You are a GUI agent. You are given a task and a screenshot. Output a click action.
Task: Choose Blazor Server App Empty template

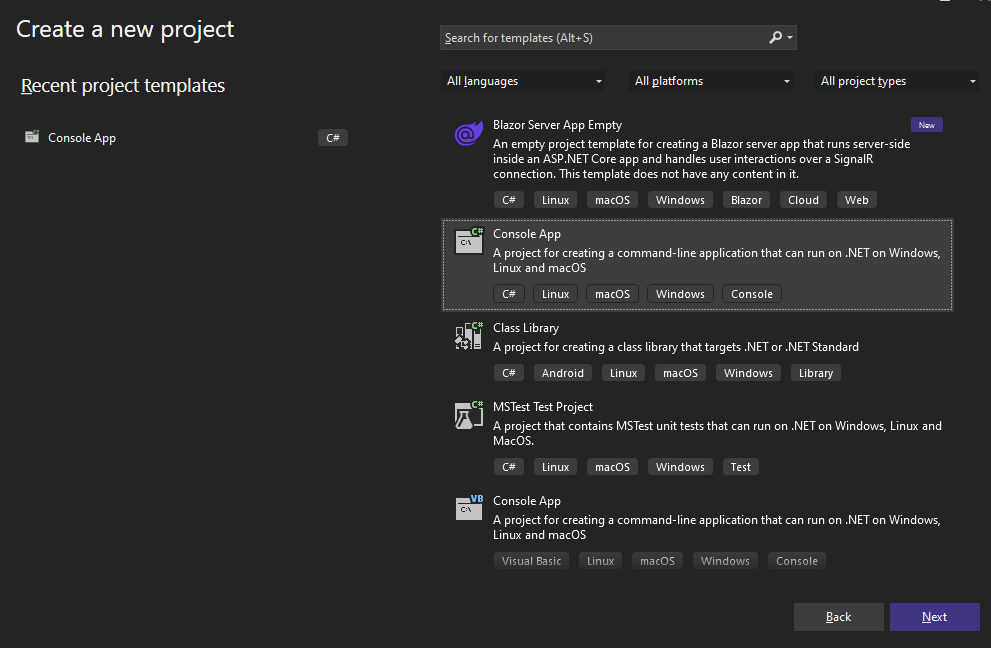557,125
